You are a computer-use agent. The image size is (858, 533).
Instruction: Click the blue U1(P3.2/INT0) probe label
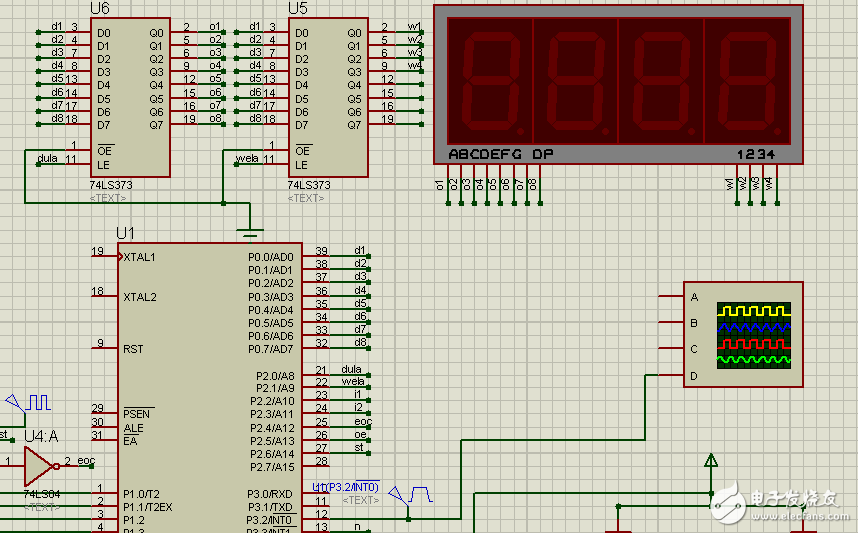click(x=346, y=486)
